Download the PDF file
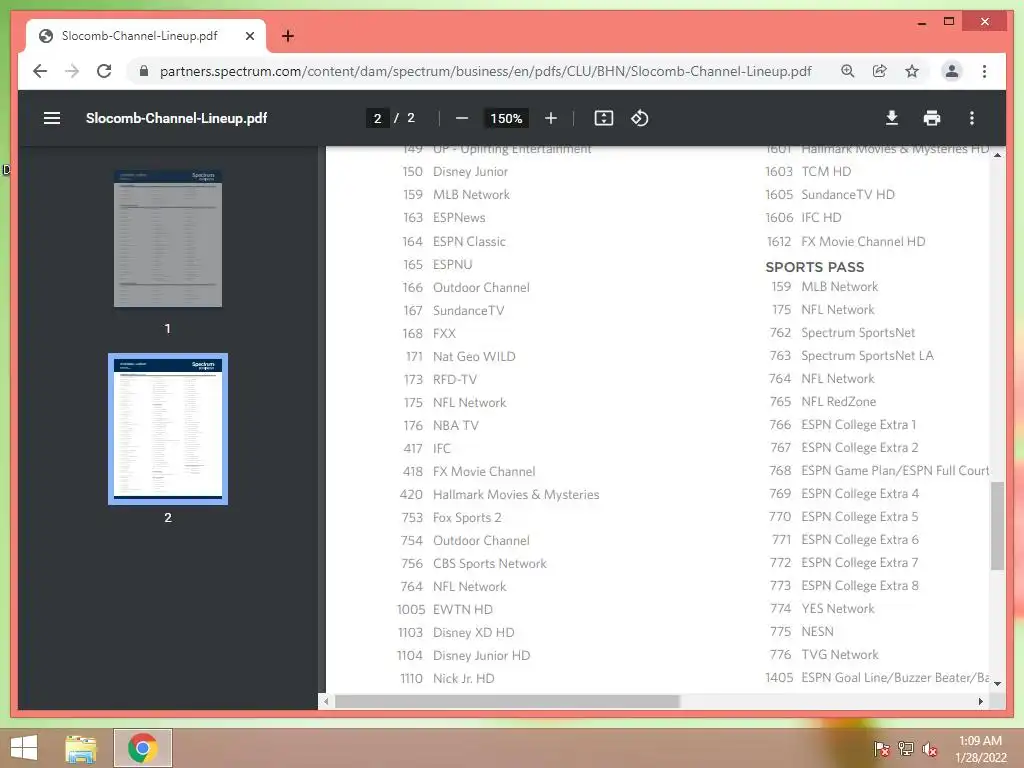1024x768 pixels. [x=891, y=118]
